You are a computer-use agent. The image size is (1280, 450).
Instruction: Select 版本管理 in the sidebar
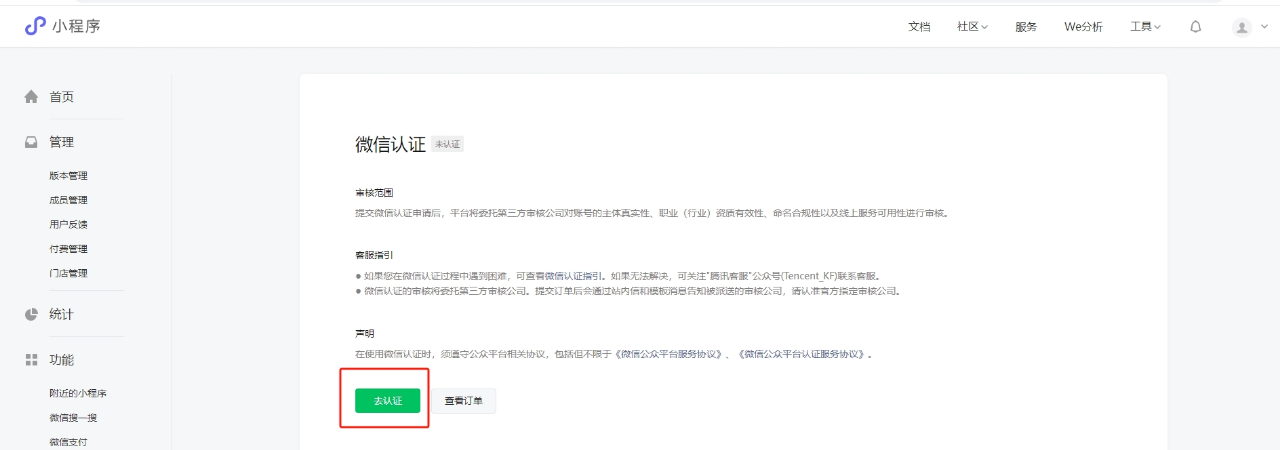(x=68, y=176)
